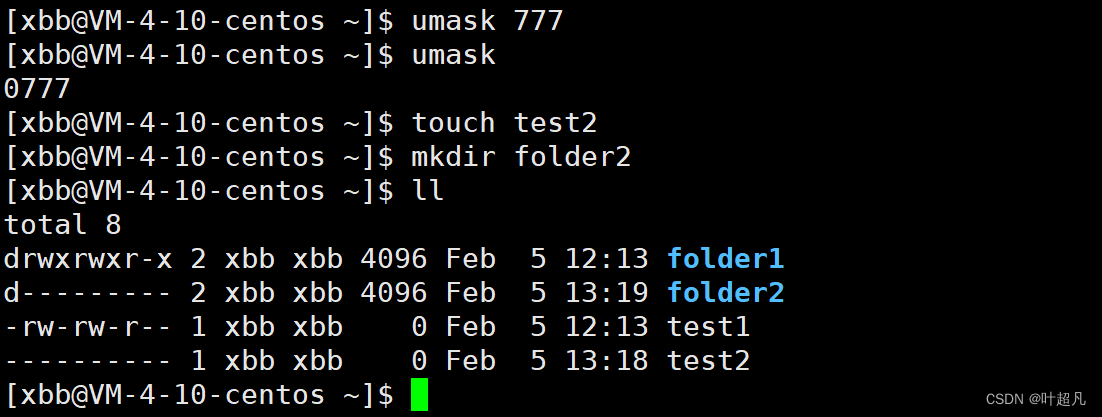Click the 'total 8' output line
Image resolution: width=1102 pixels, height=417 pixels.
[63, 225]
